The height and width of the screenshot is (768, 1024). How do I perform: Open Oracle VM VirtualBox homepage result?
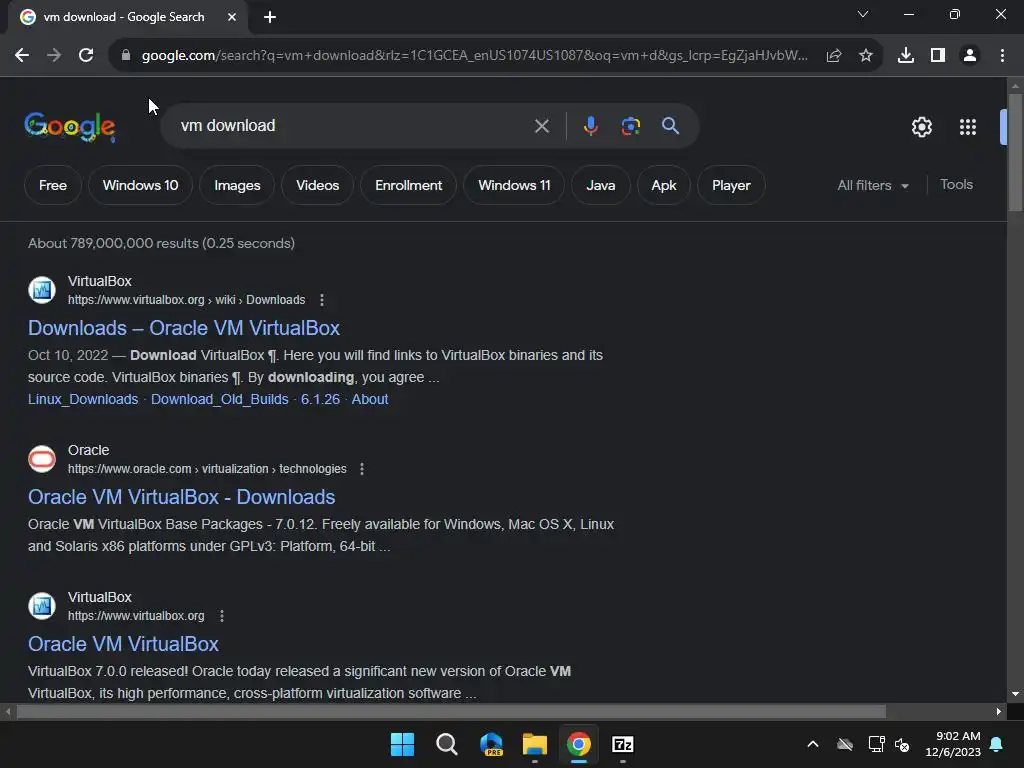tap(123, 644)
